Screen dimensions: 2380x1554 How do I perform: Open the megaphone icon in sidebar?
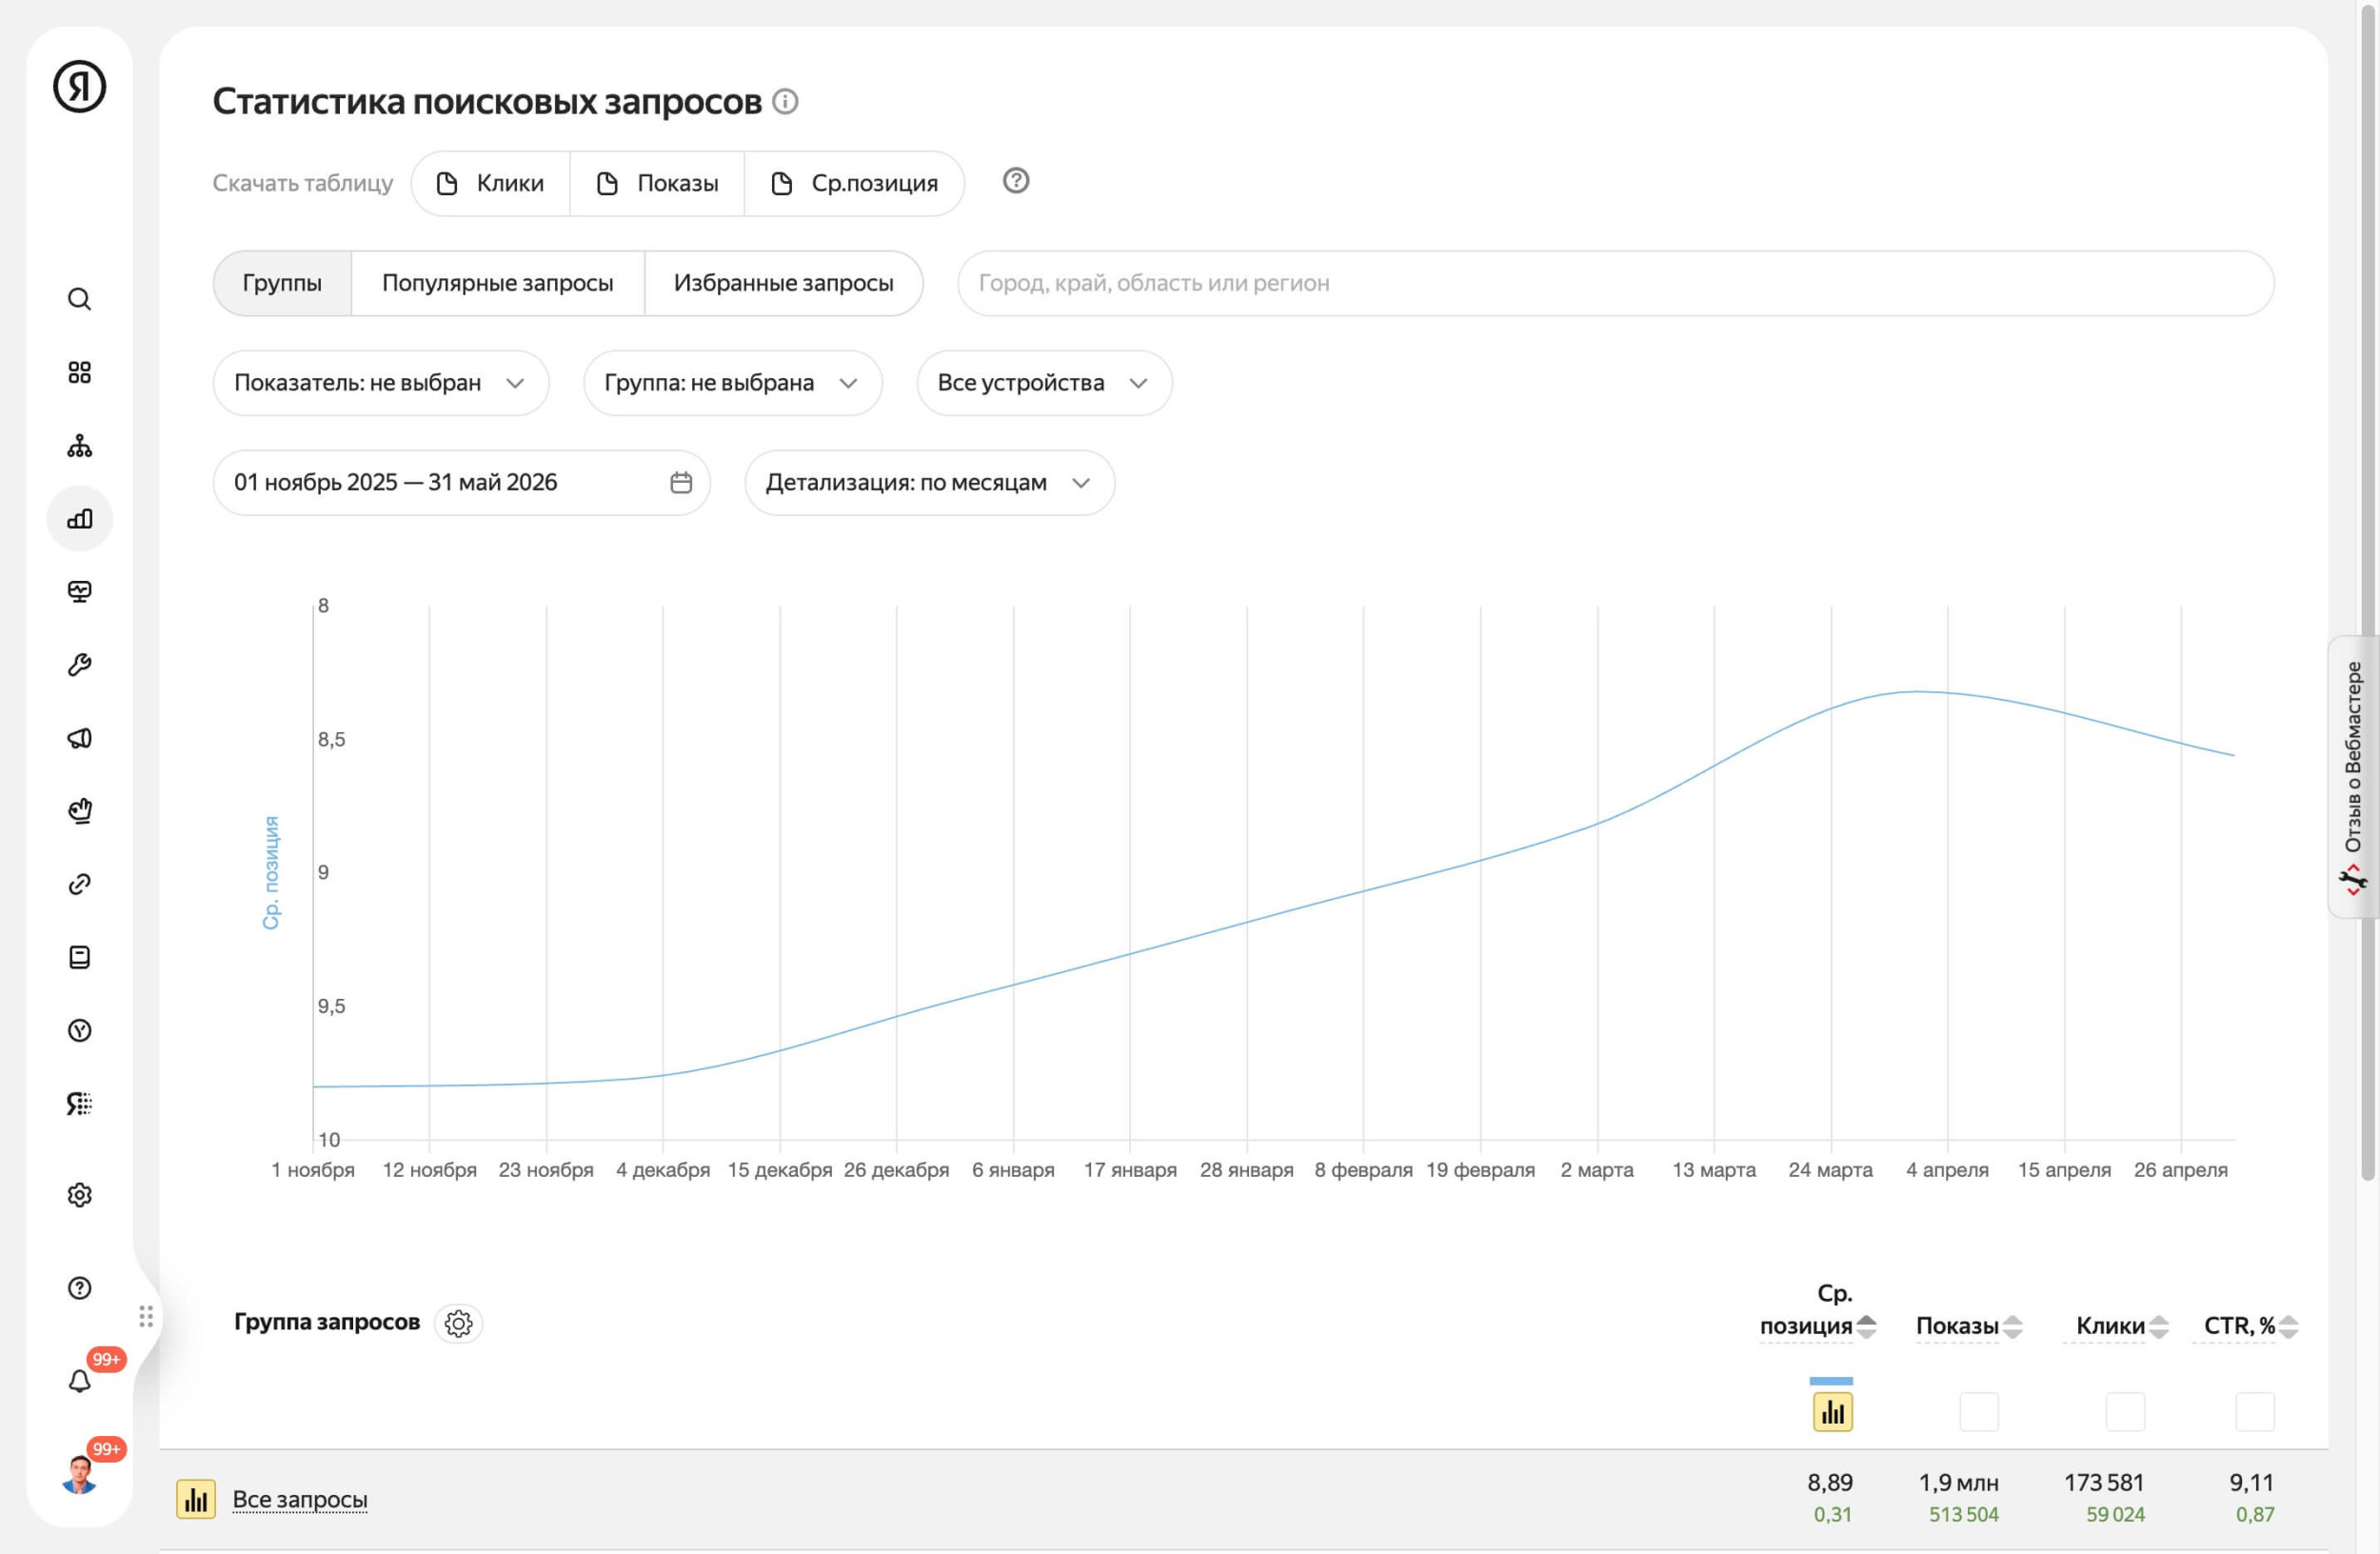(x=79, y=738)
